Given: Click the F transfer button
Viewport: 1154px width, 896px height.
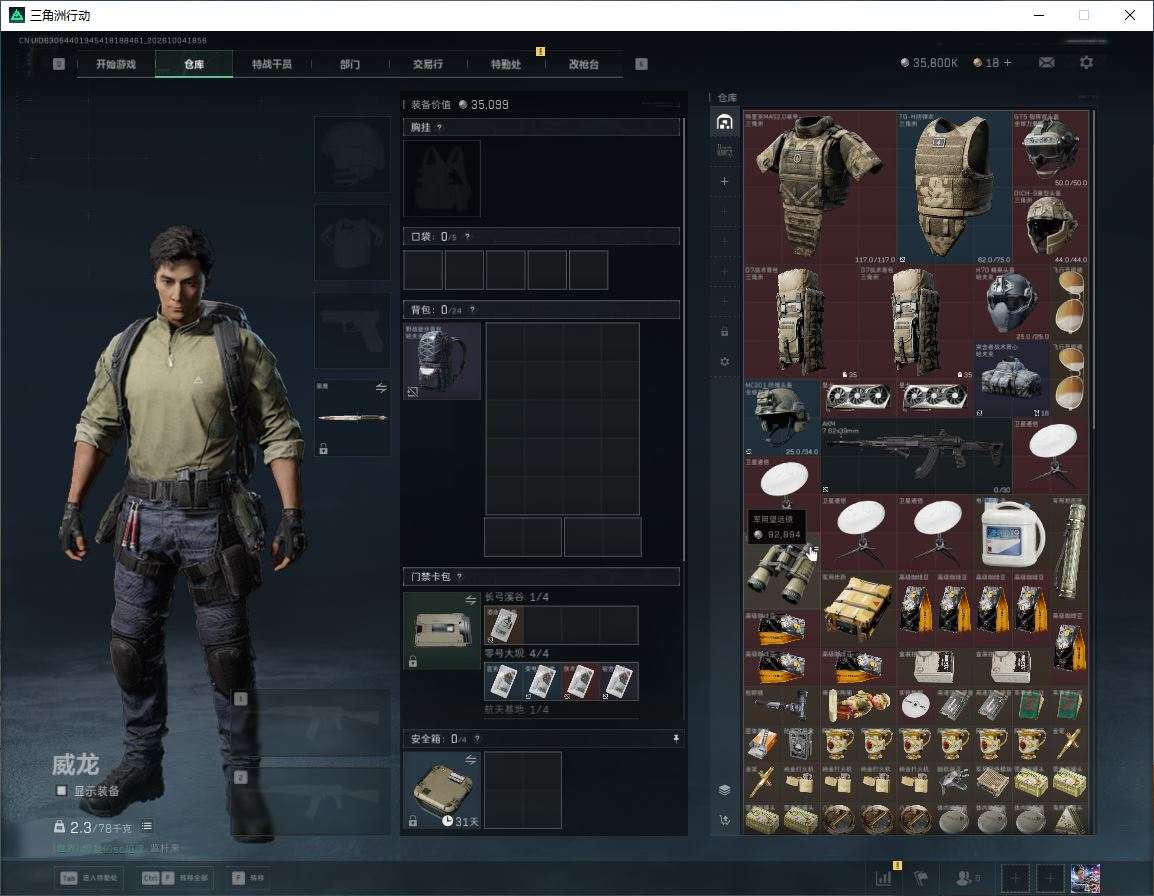Looking at the screenshot, I should coord(248,878).
